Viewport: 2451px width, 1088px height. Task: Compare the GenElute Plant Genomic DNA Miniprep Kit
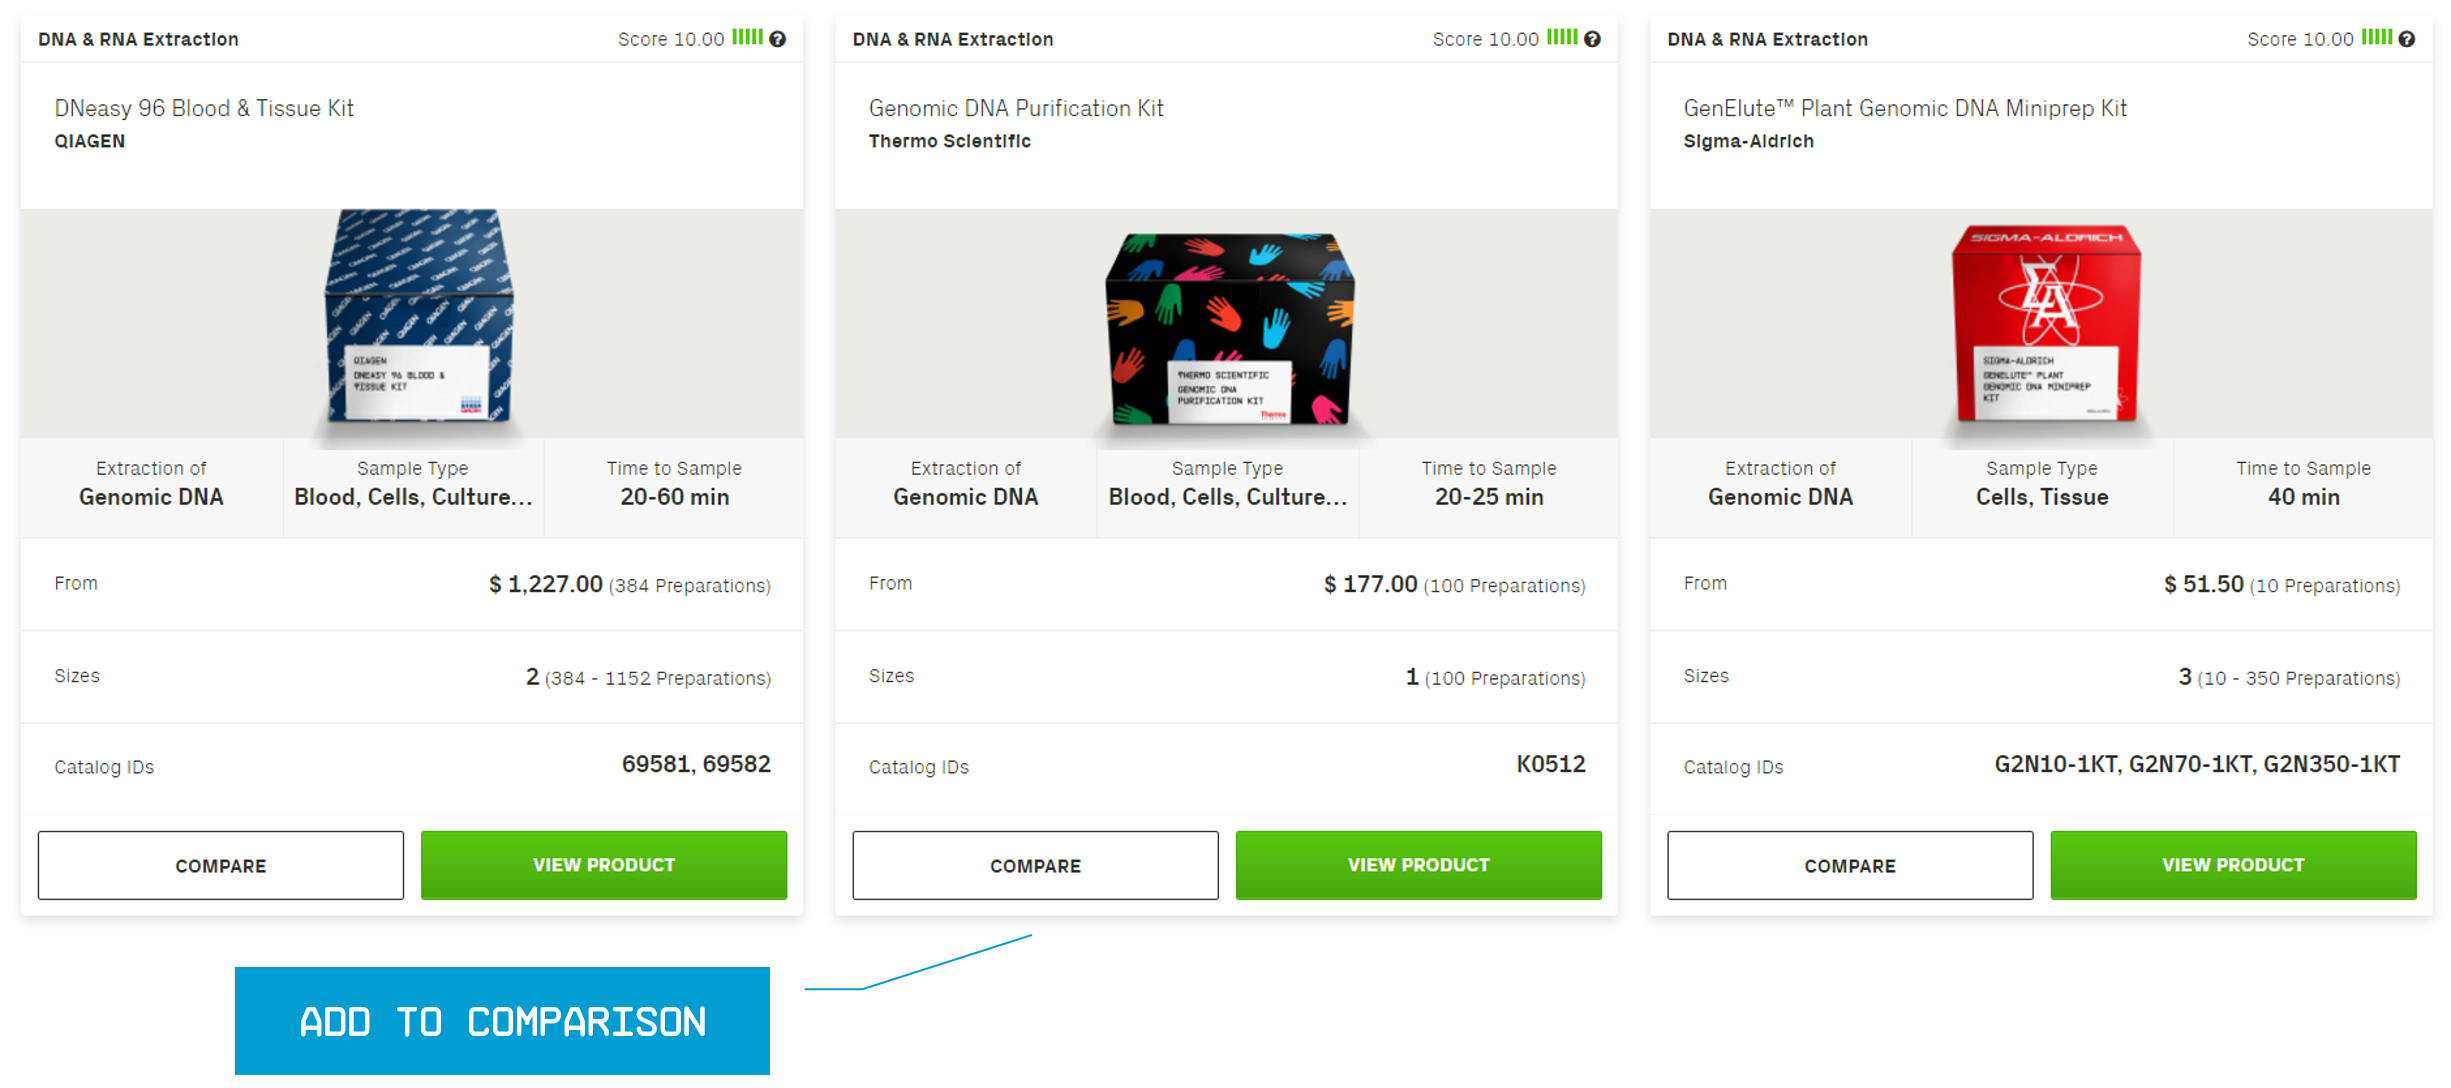[1850, 865]
